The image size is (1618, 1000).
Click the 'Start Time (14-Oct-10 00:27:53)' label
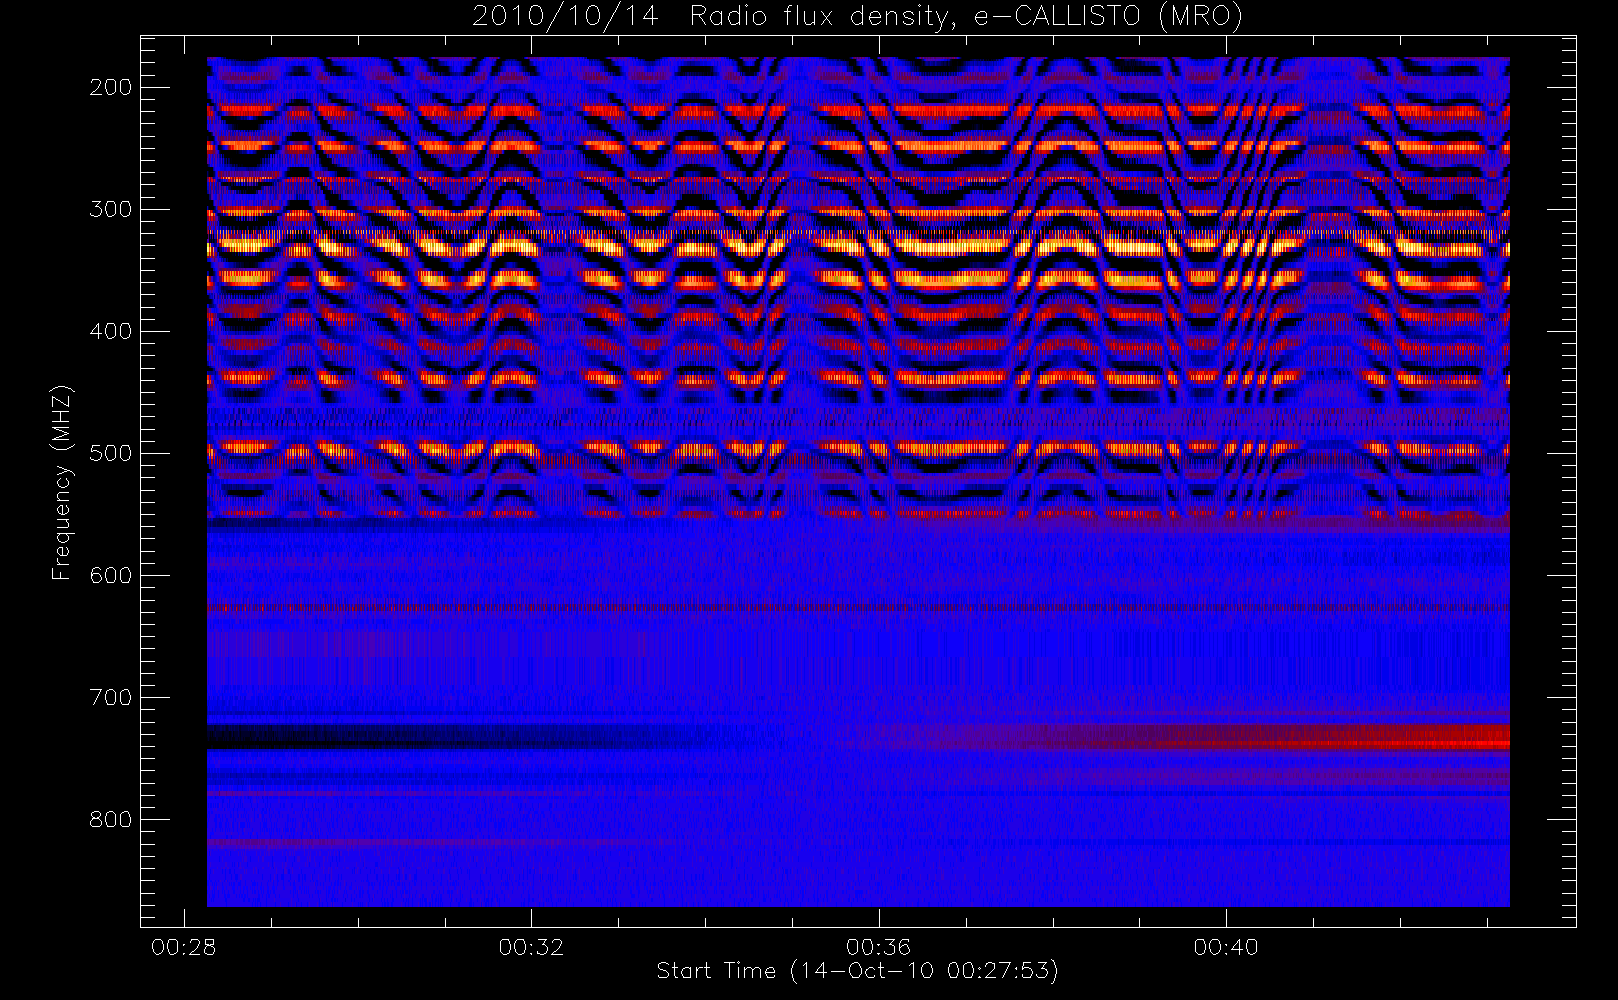pos(857,971)
